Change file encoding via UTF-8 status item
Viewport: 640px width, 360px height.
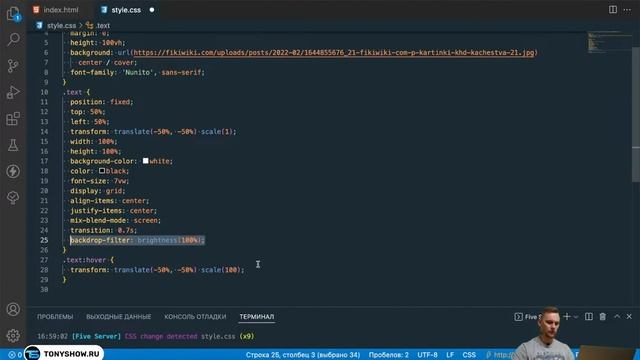coord(427,355)
